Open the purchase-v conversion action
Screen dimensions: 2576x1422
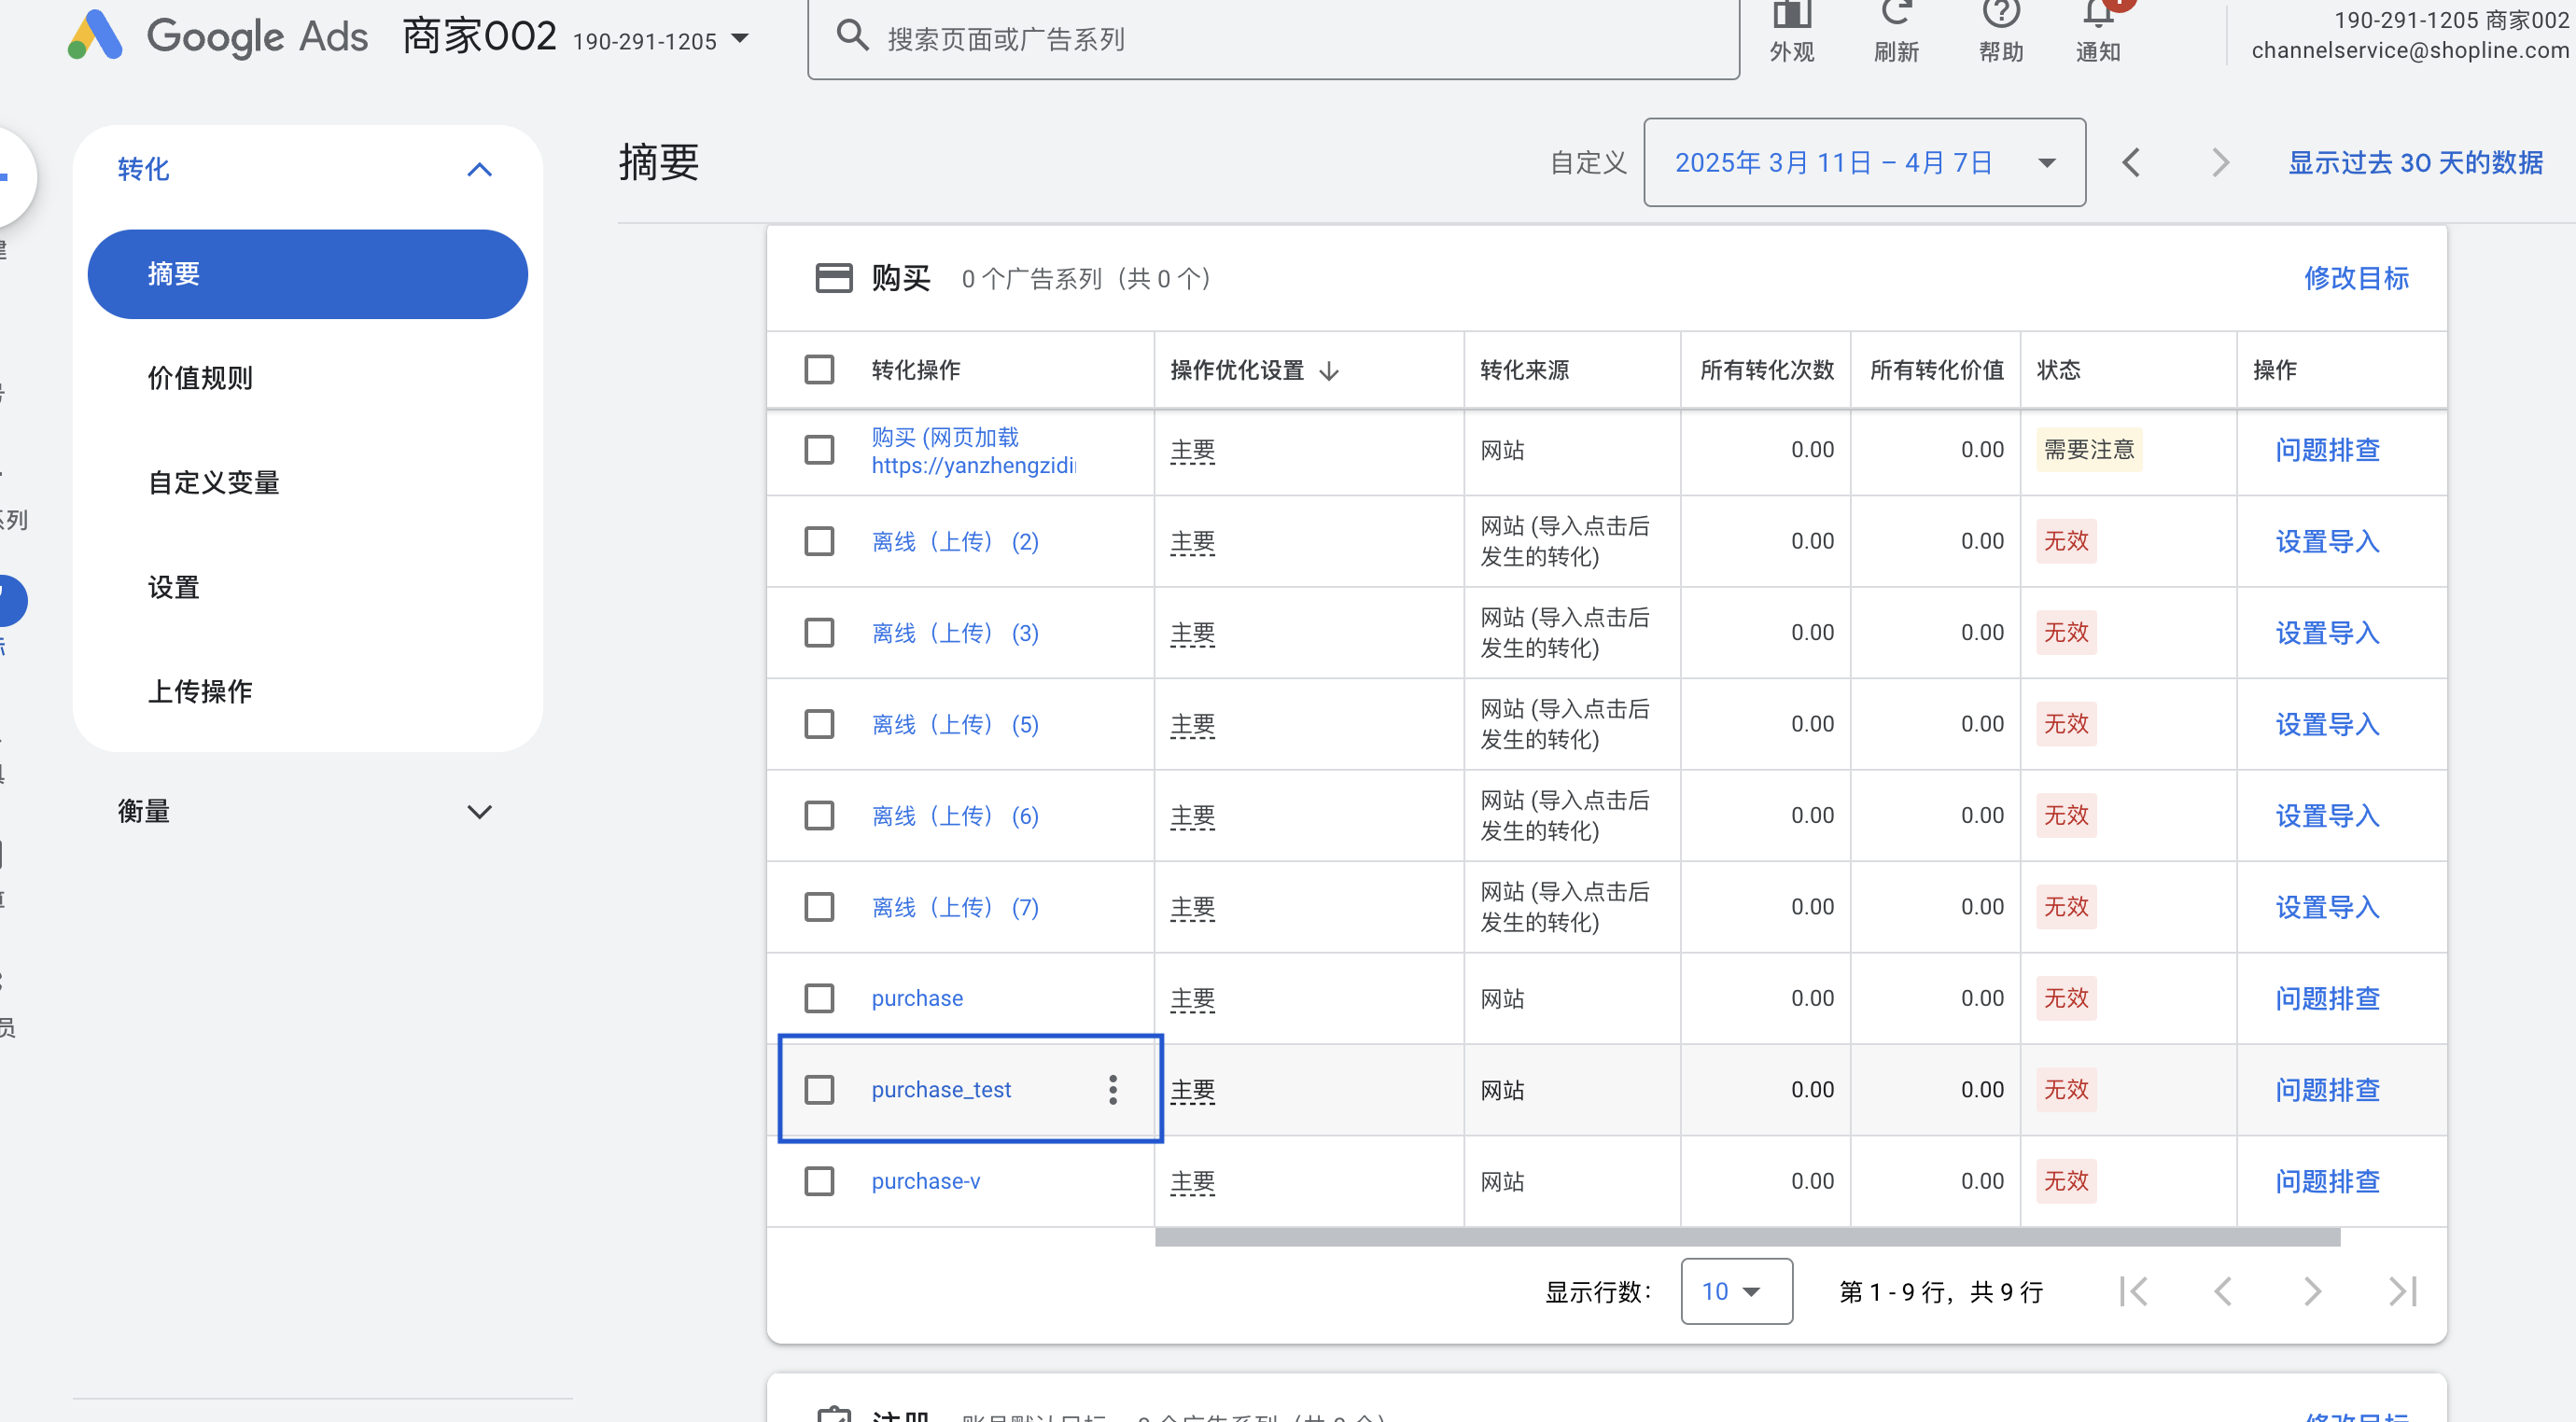[x=925, y=1181]
